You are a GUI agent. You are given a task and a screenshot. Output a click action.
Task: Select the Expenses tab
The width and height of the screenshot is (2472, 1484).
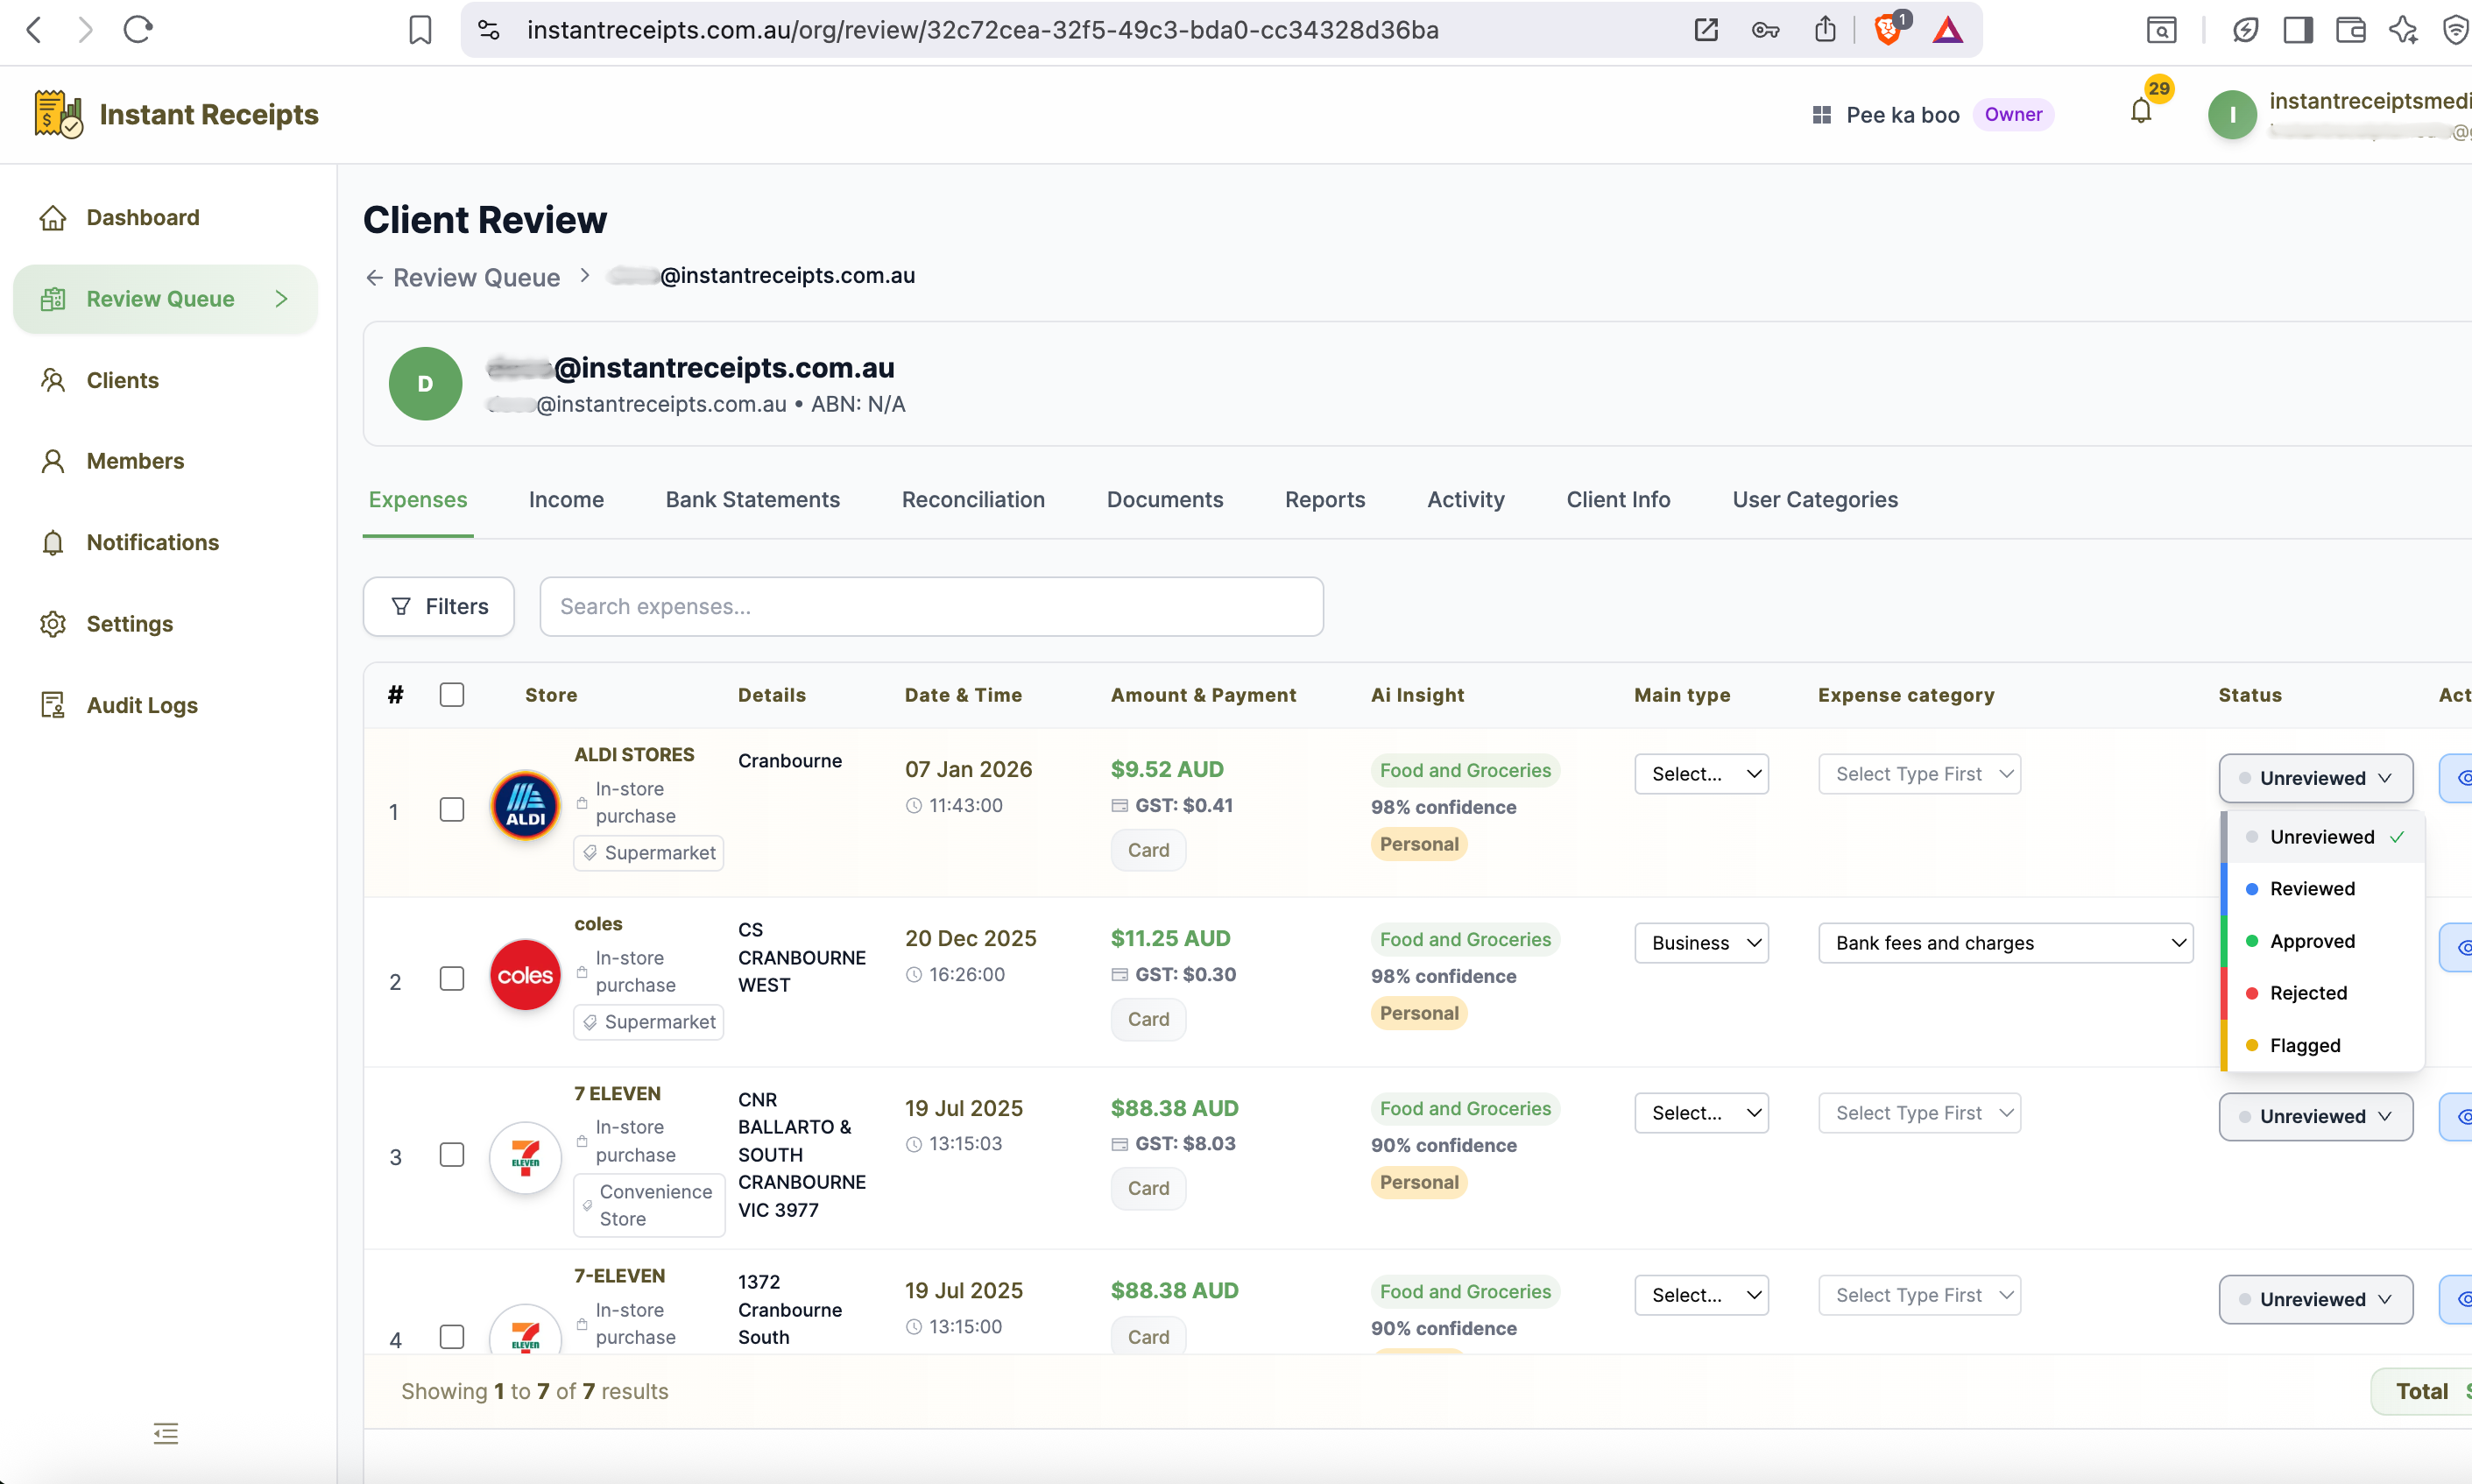(x=418, y=499)
